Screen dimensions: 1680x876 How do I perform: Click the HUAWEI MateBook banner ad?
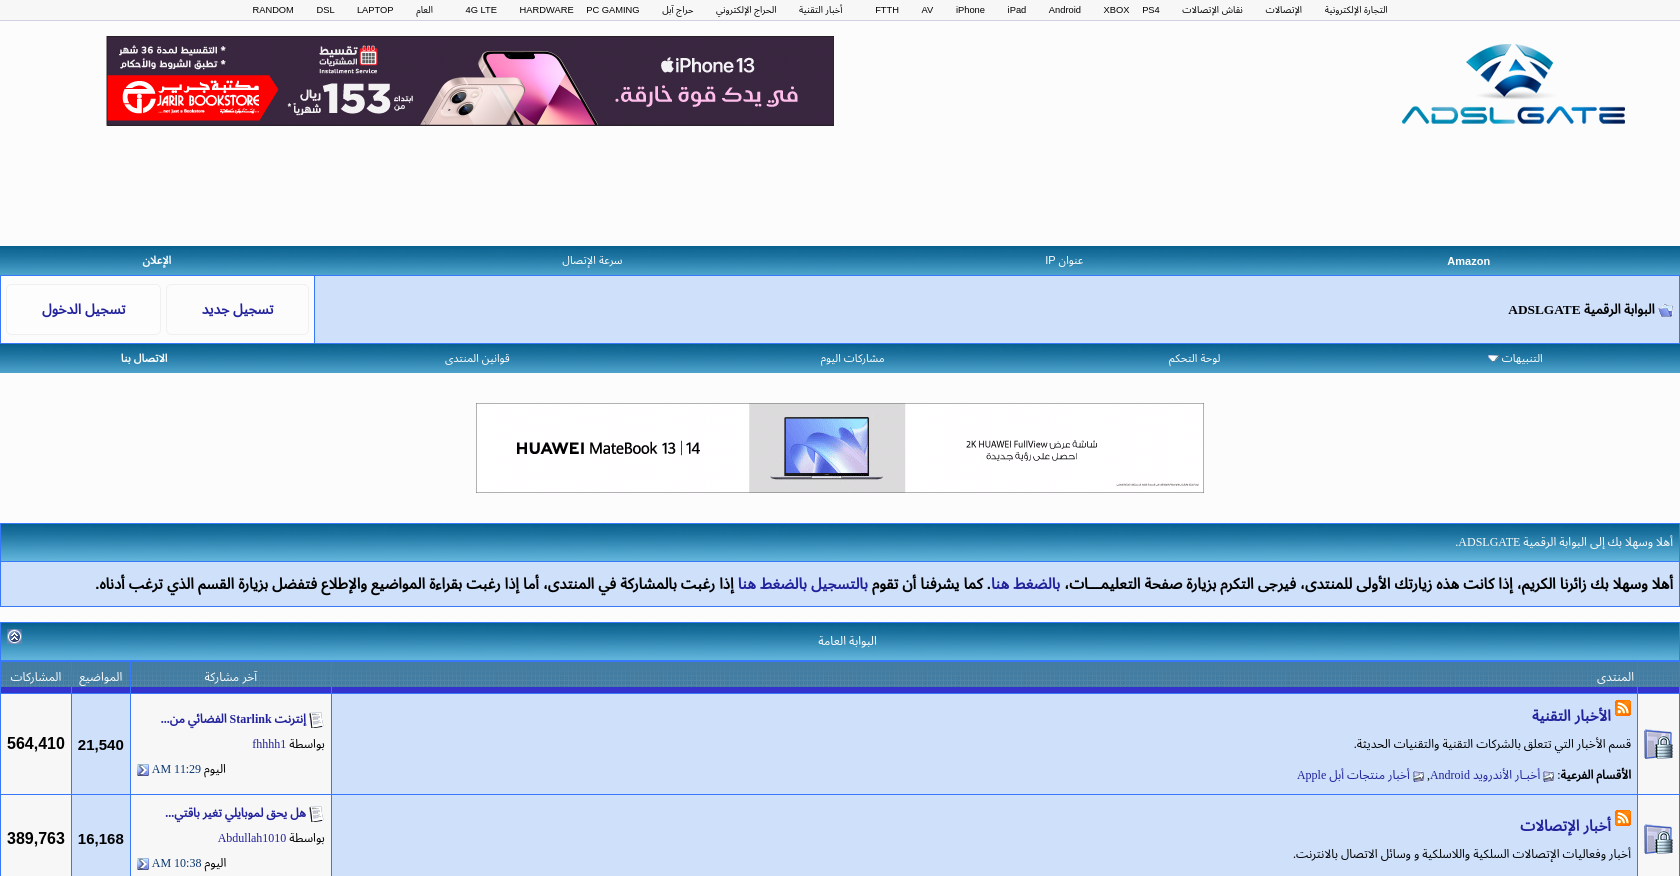coord(840,448)
